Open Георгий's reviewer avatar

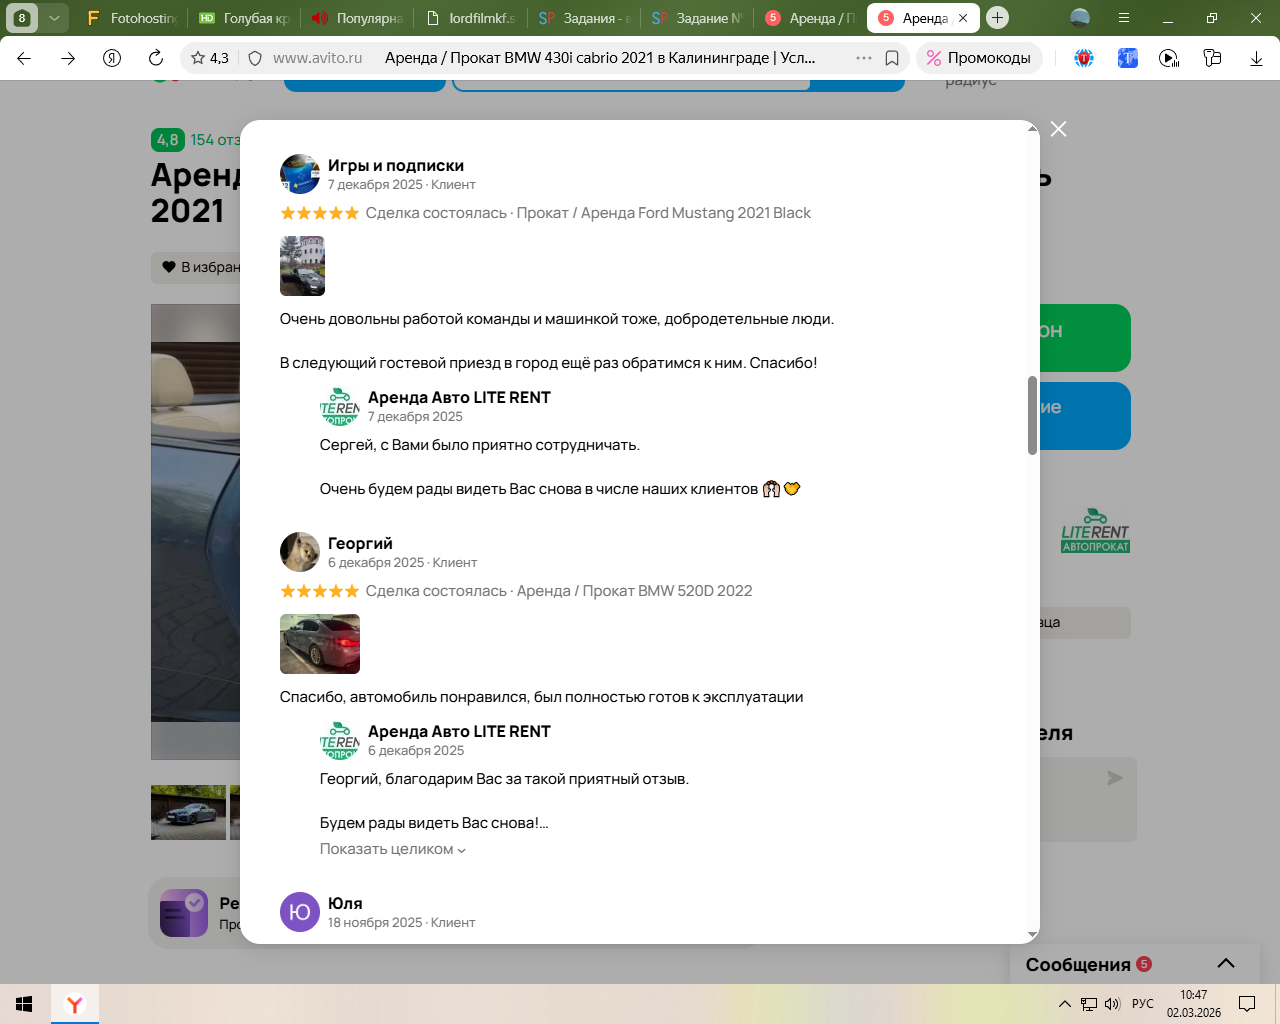tap(300, 552)
